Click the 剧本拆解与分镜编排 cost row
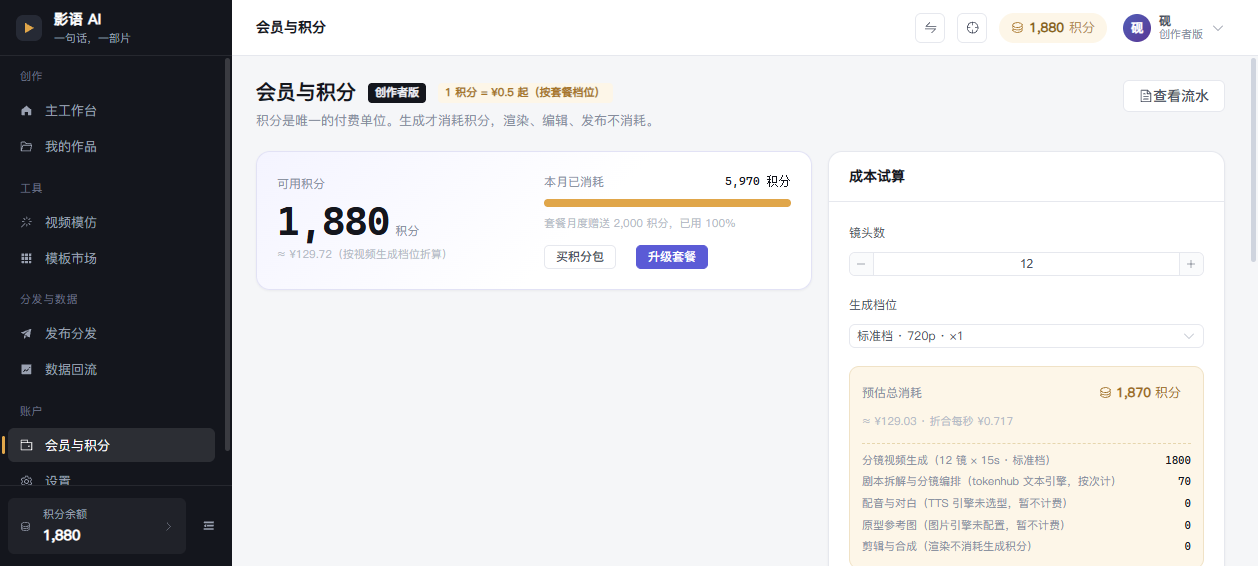 point(1026,481)
